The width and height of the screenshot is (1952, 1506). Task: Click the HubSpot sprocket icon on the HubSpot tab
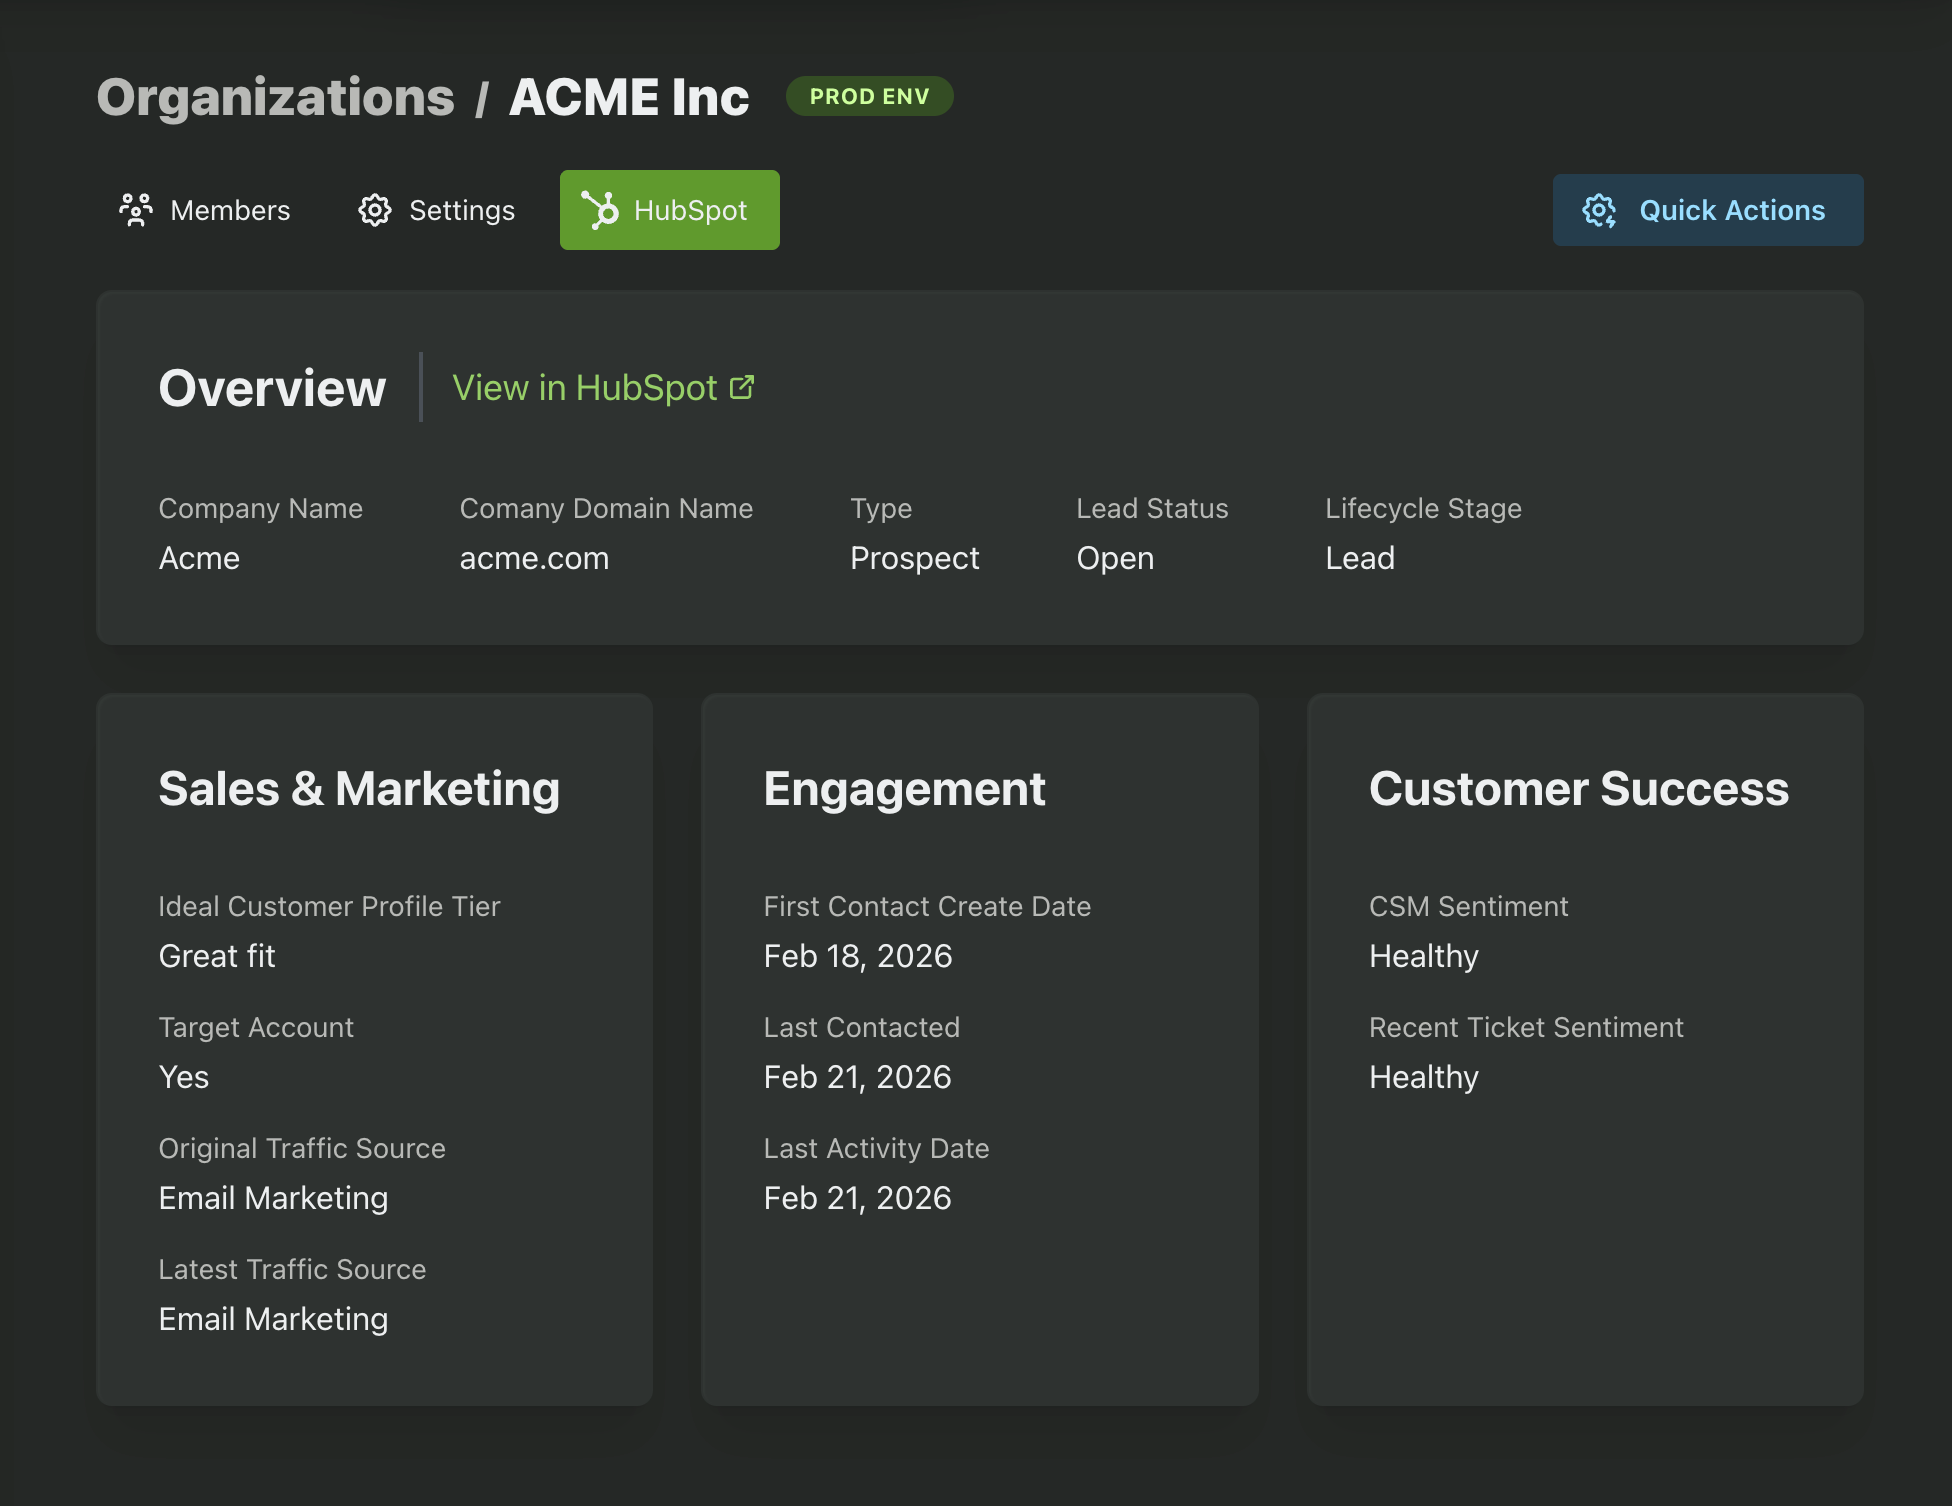[x=603, y=210]
